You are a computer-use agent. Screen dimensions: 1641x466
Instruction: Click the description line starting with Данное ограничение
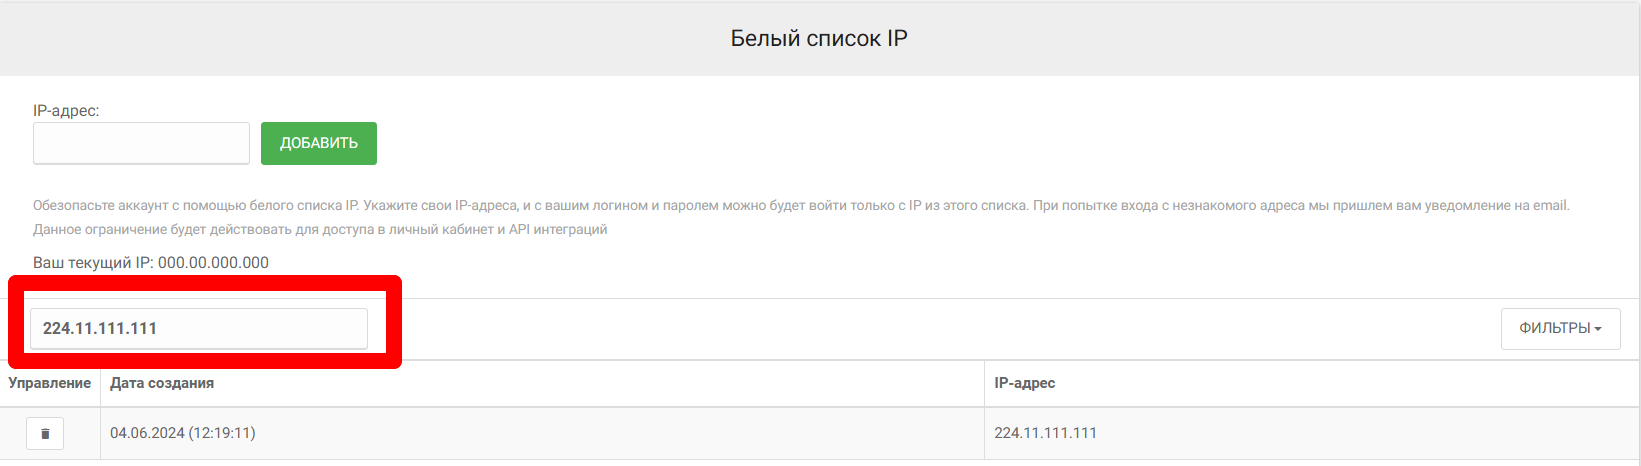[320, 230]
